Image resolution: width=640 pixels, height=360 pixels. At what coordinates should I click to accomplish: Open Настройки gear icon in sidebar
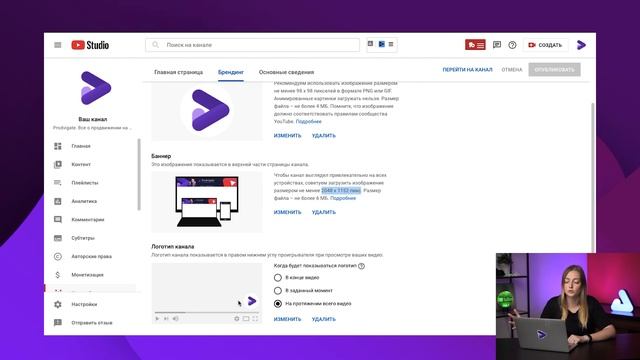pyautogui.click(x=58, y=304)
